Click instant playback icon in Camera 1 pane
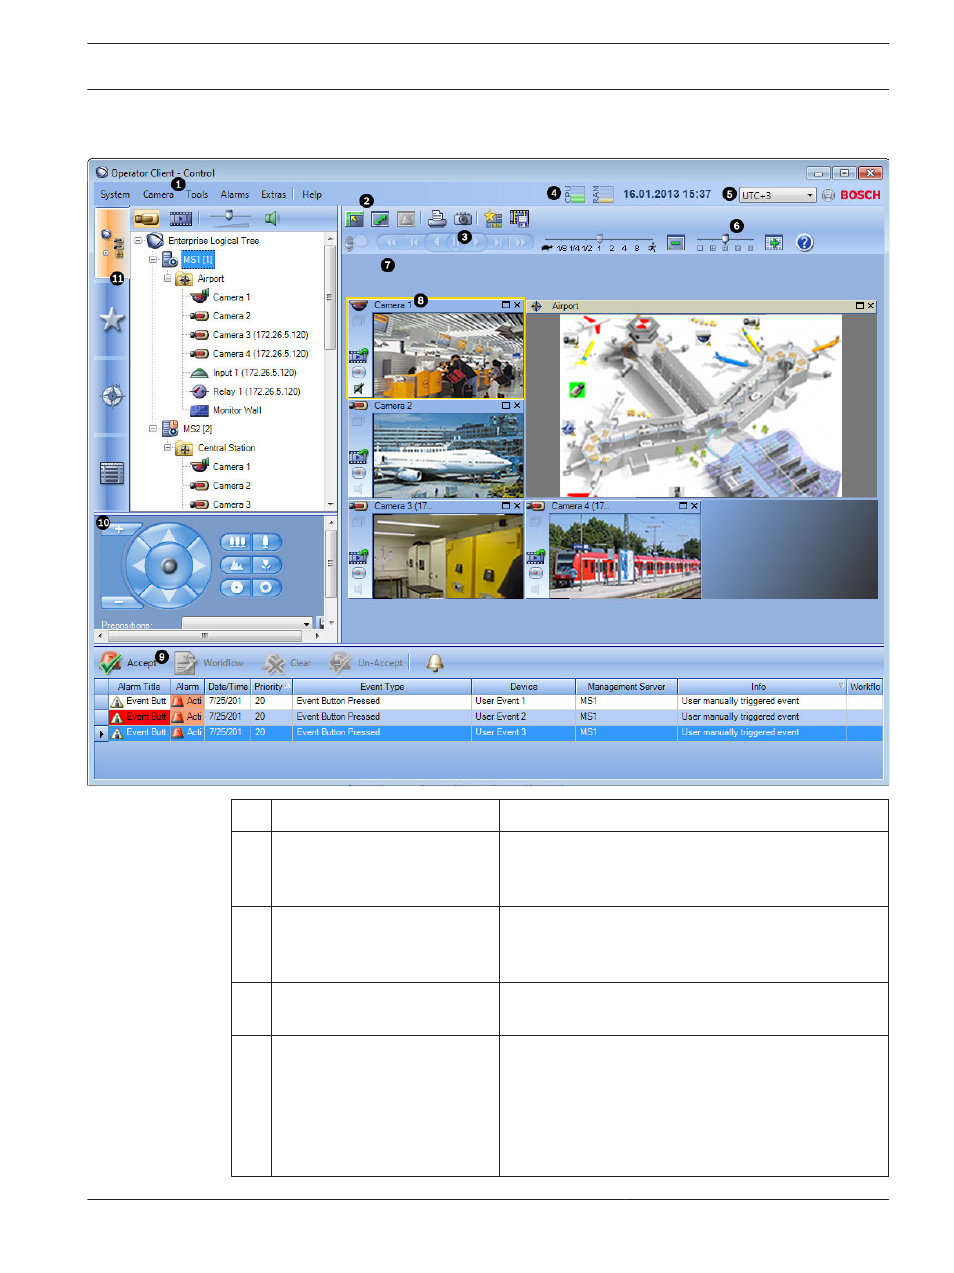The width and height of the screenshot is (954, 1273). pyautogui.click(x=358, y=355)
